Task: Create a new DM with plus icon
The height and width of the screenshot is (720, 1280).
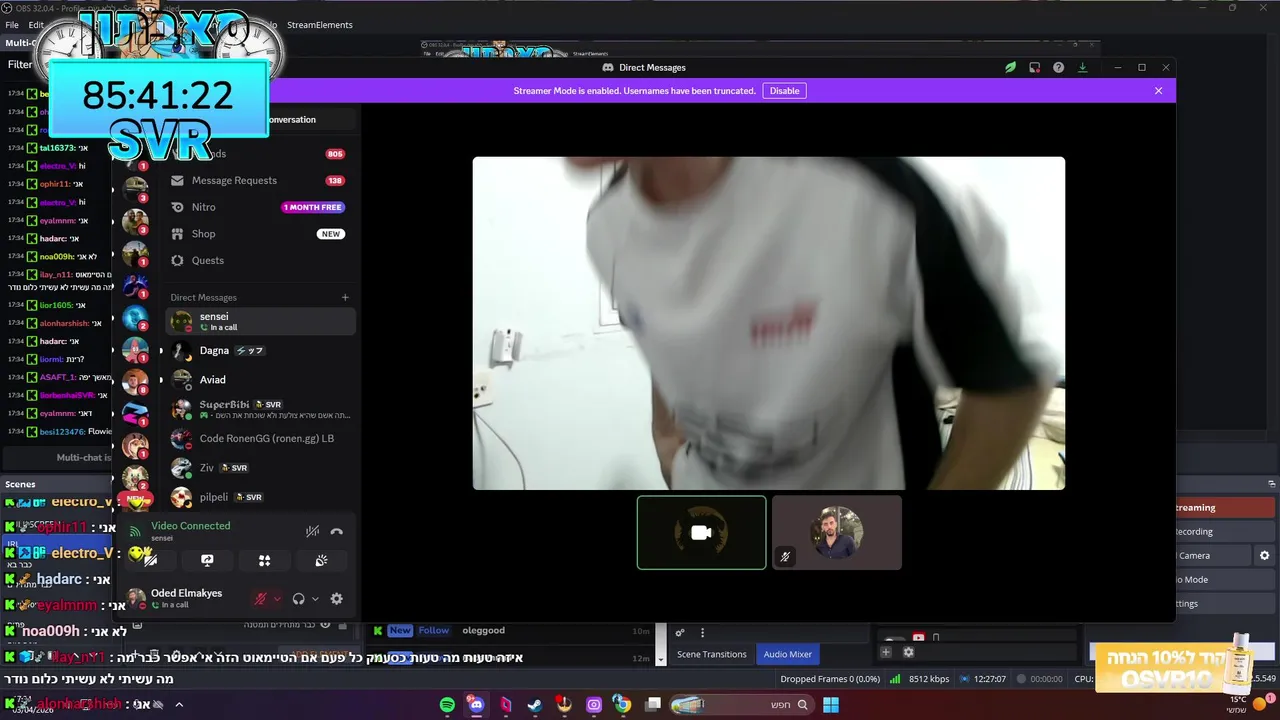Action: [x=345, y=297]
